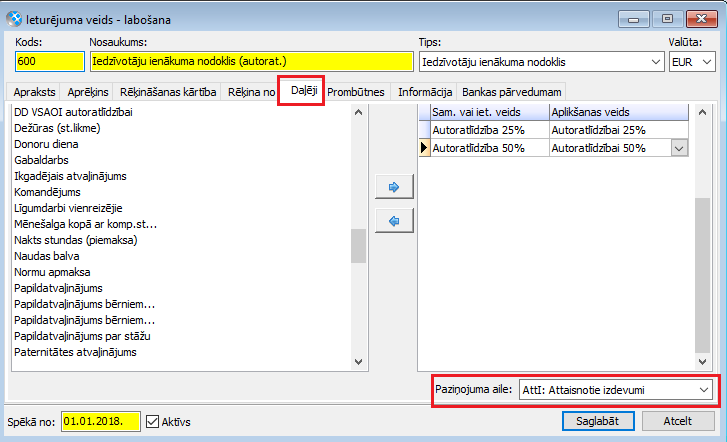Select Normu apmaksa in list
Viewport: 727px width, 442px height.
pos(52,272)
